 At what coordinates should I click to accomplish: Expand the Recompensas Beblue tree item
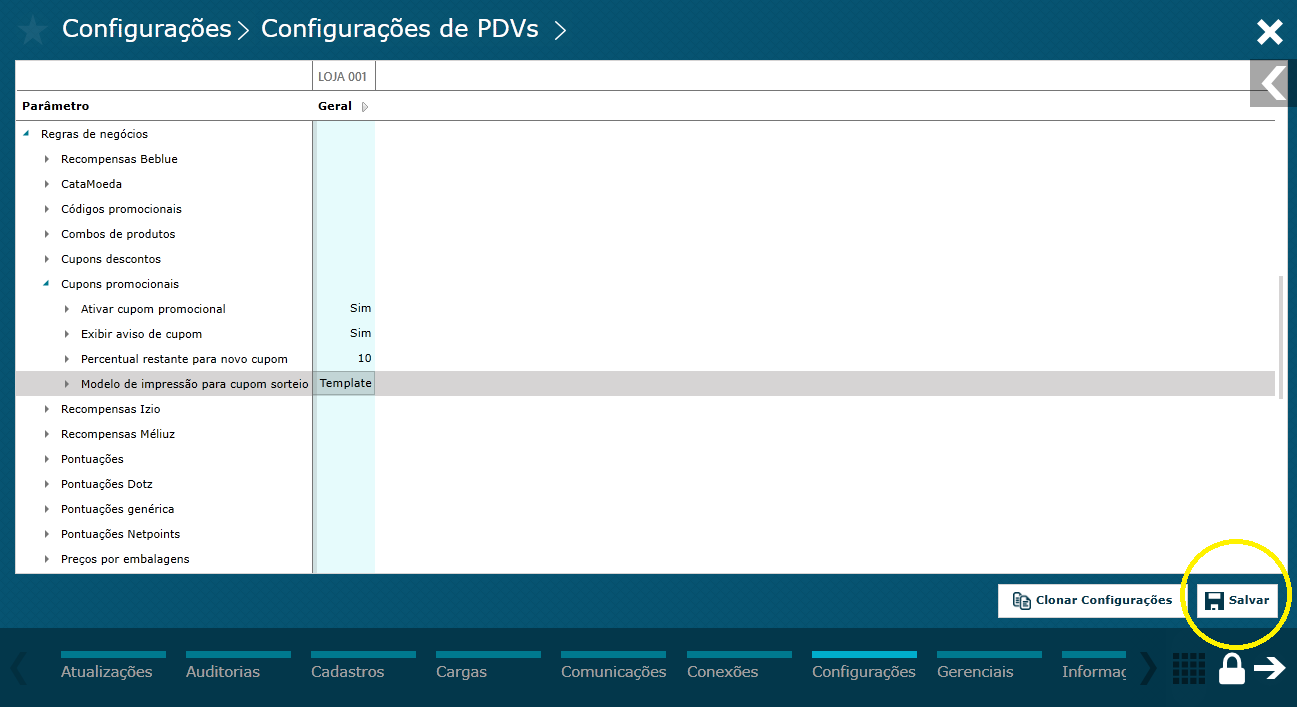coord(46,158)
